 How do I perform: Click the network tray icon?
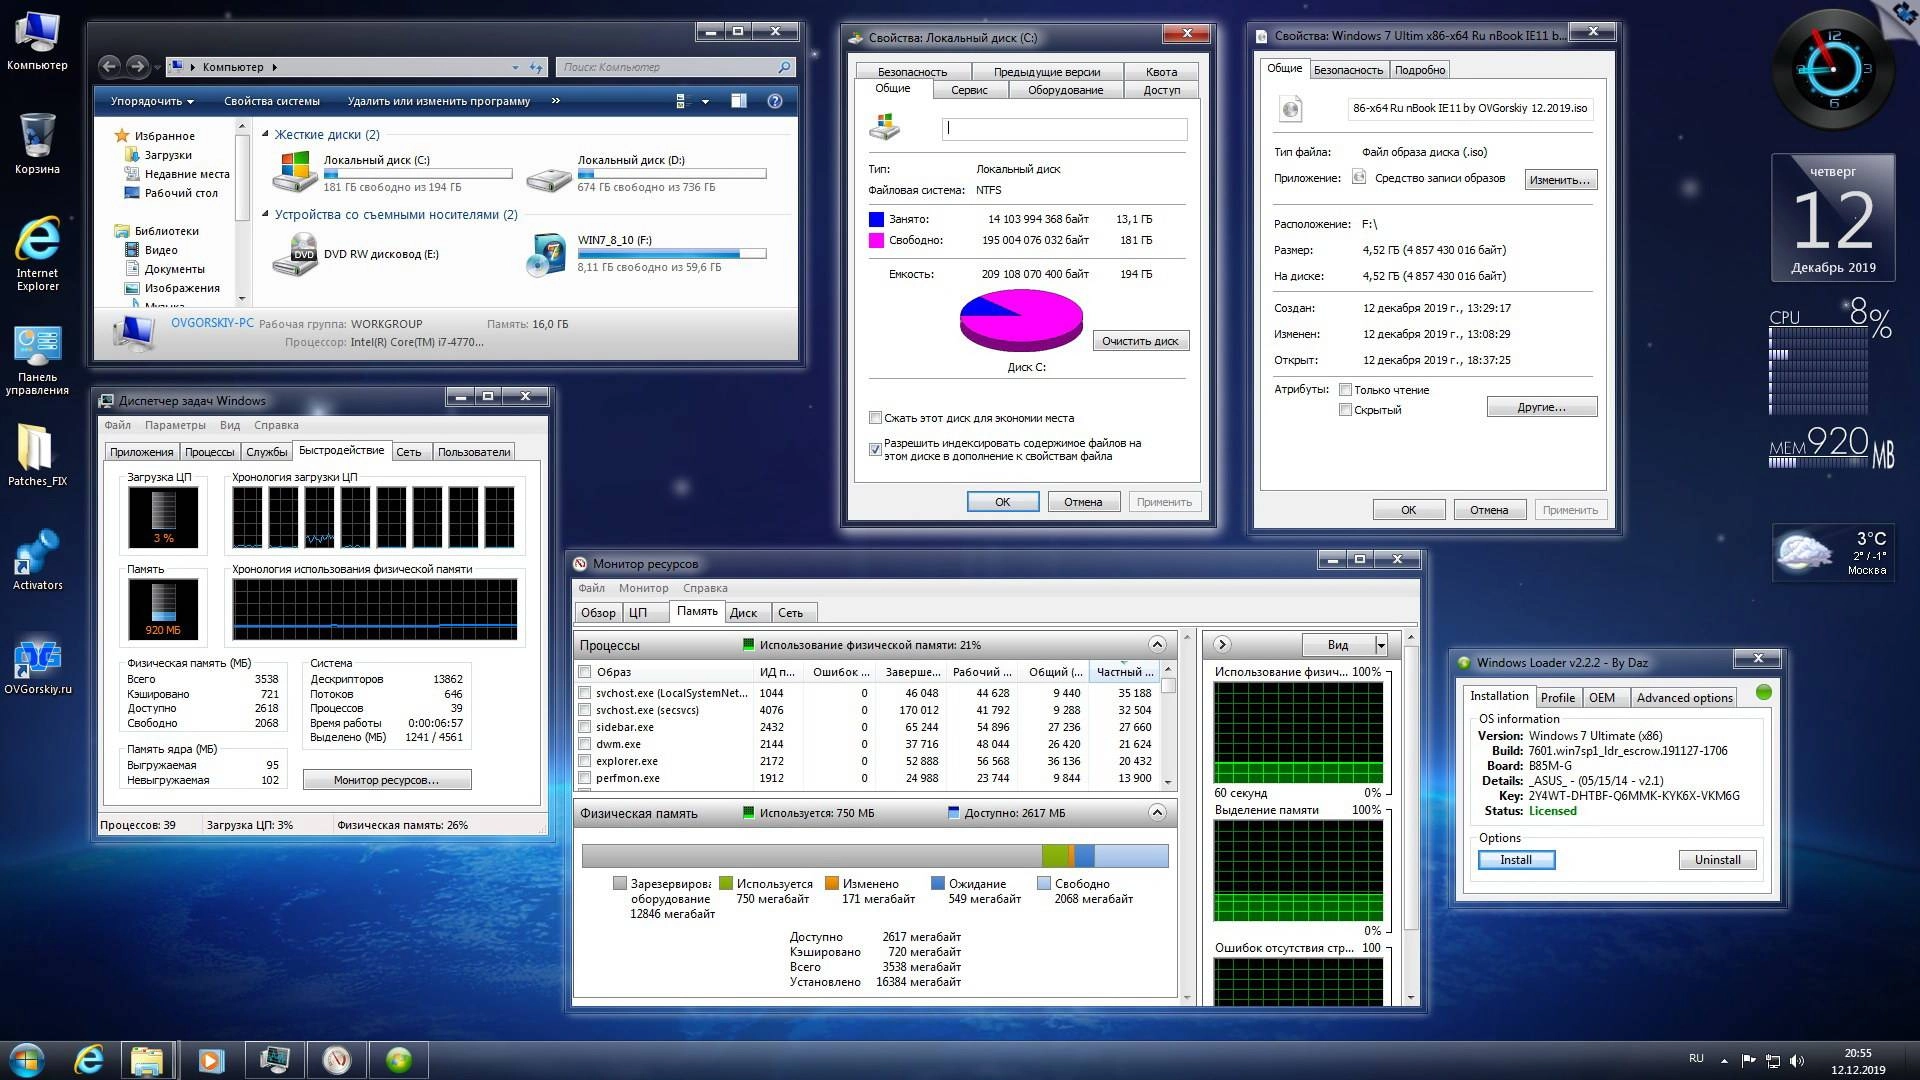point(1773,1061)
